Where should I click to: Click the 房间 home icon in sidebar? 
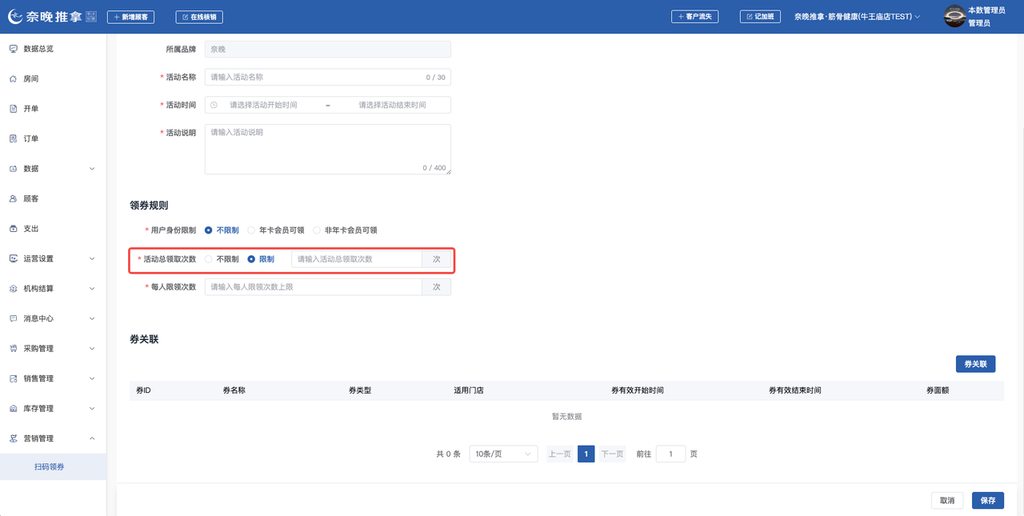[x=13, y=79]
